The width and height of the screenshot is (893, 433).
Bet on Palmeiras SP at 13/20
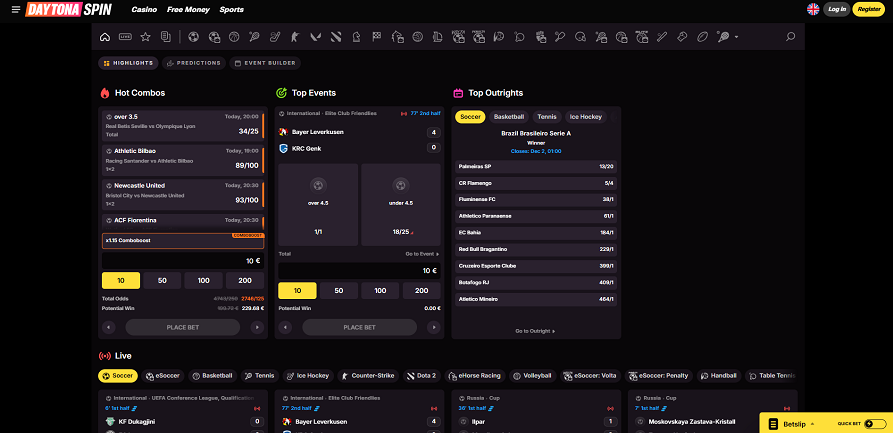point(536,167)
